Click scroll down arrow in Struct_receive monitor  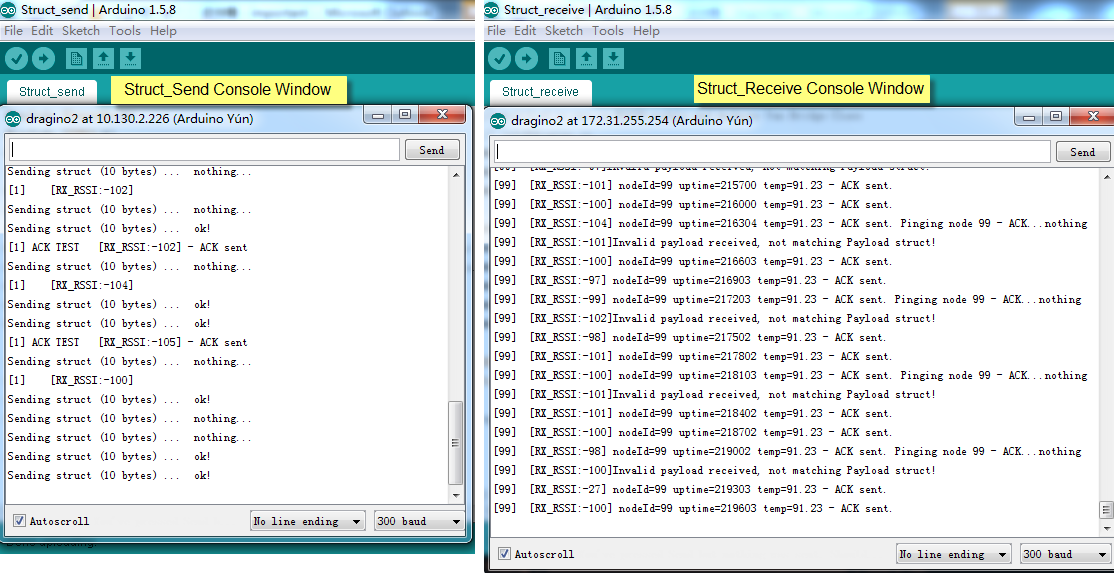coord(1105,528)
